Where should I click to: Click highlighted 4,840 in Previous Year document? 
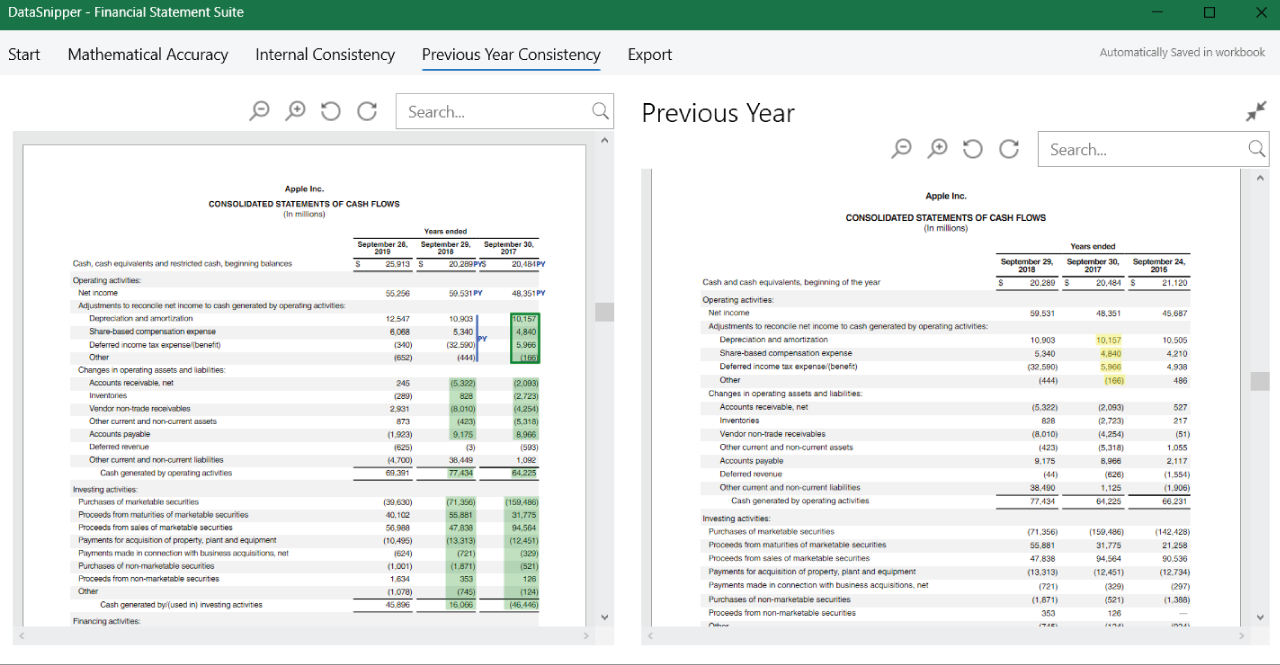click(1111, 353)
